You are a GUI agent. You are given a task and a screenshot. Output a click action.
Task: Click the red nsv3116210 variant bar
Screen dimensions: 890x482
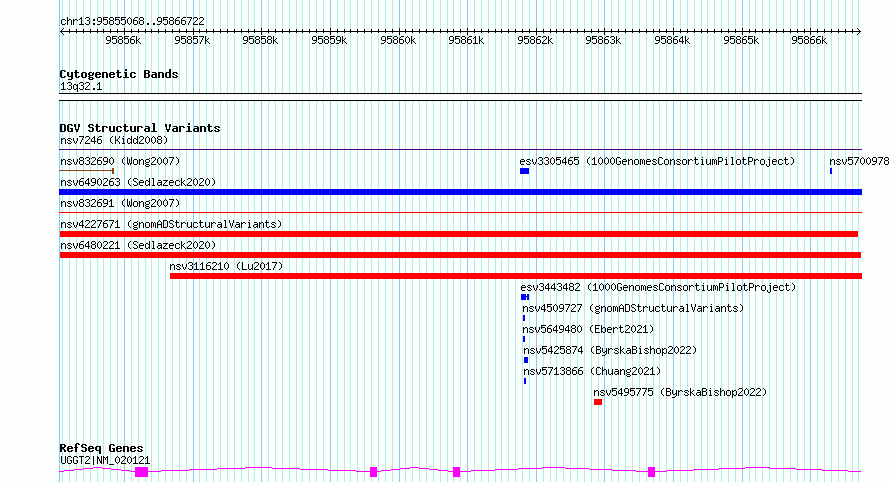(x=516, y=276)
